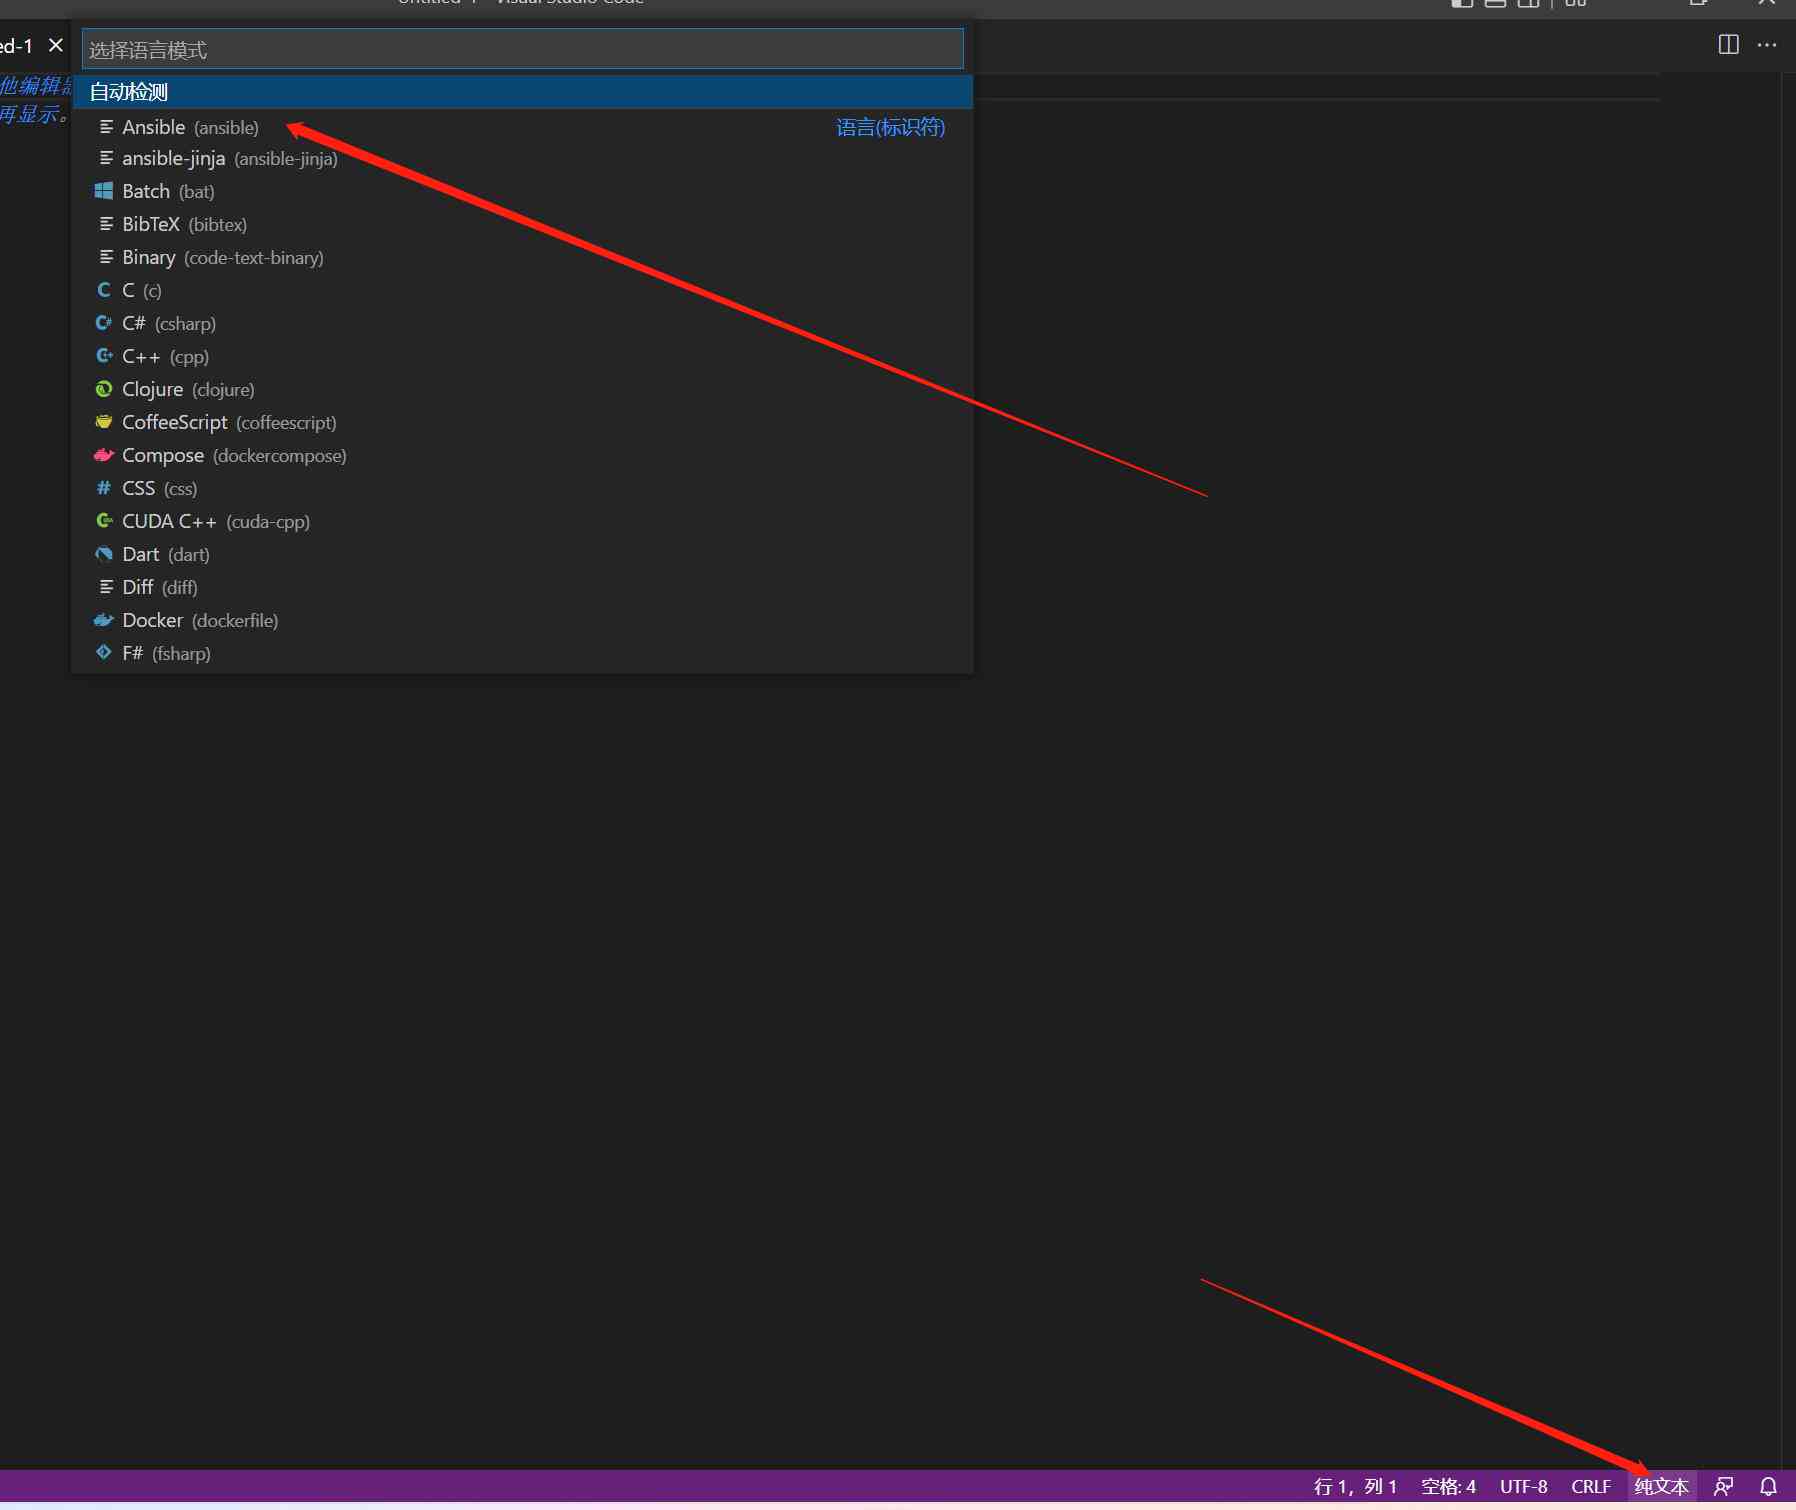Select the Auto Detect (自动检测) entry

point(522,92)
